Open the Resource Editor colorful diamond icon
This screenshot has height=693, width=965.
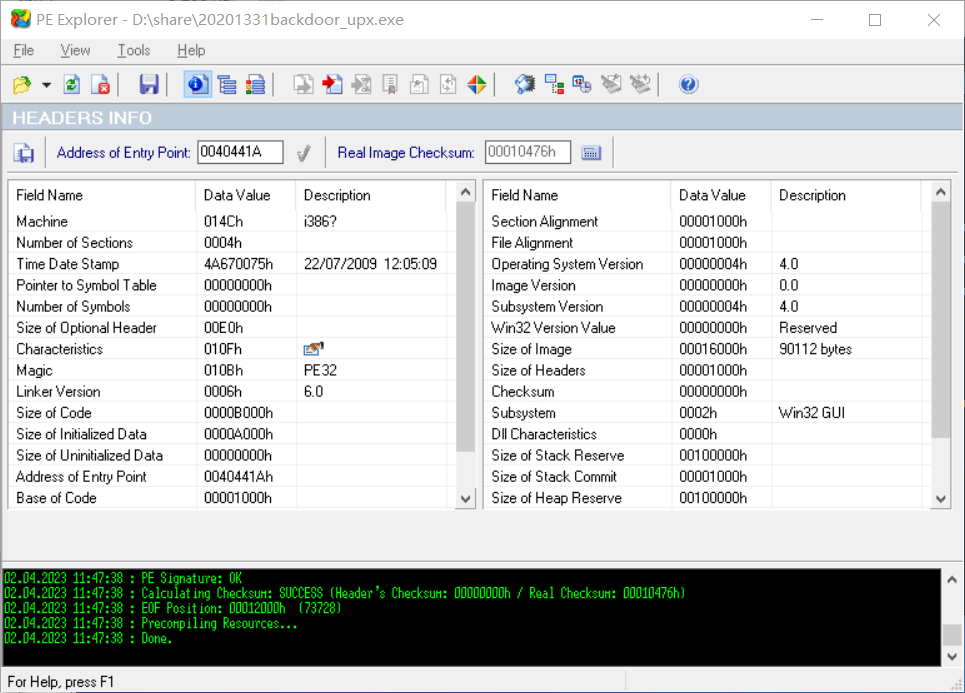coord(477,84)
